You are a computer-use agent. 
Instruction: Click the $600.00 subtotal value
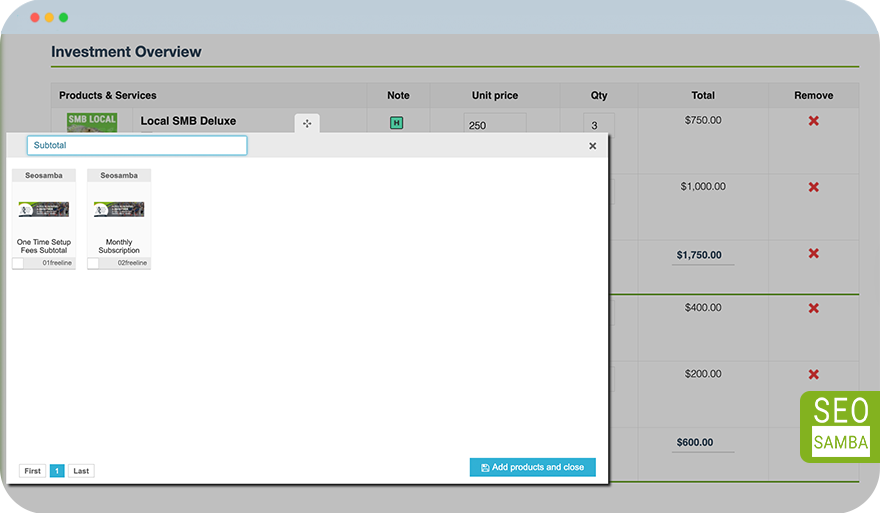(x=695, y=442)
